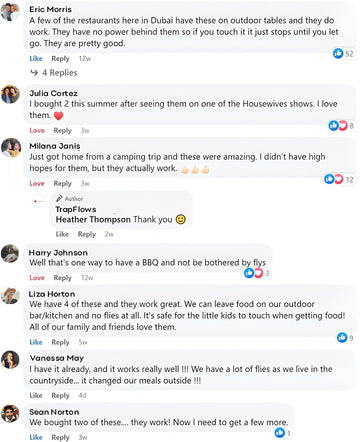
Task: Open the TrapFlows author avatar
Action: pos(39,201)
